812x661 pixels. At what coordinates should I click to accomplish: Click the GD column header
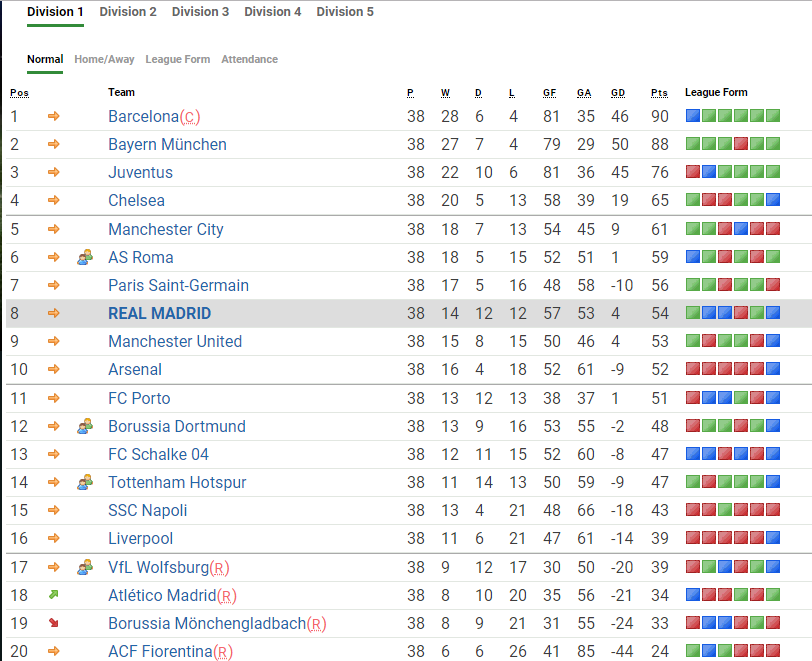click(x=617, y=93)
